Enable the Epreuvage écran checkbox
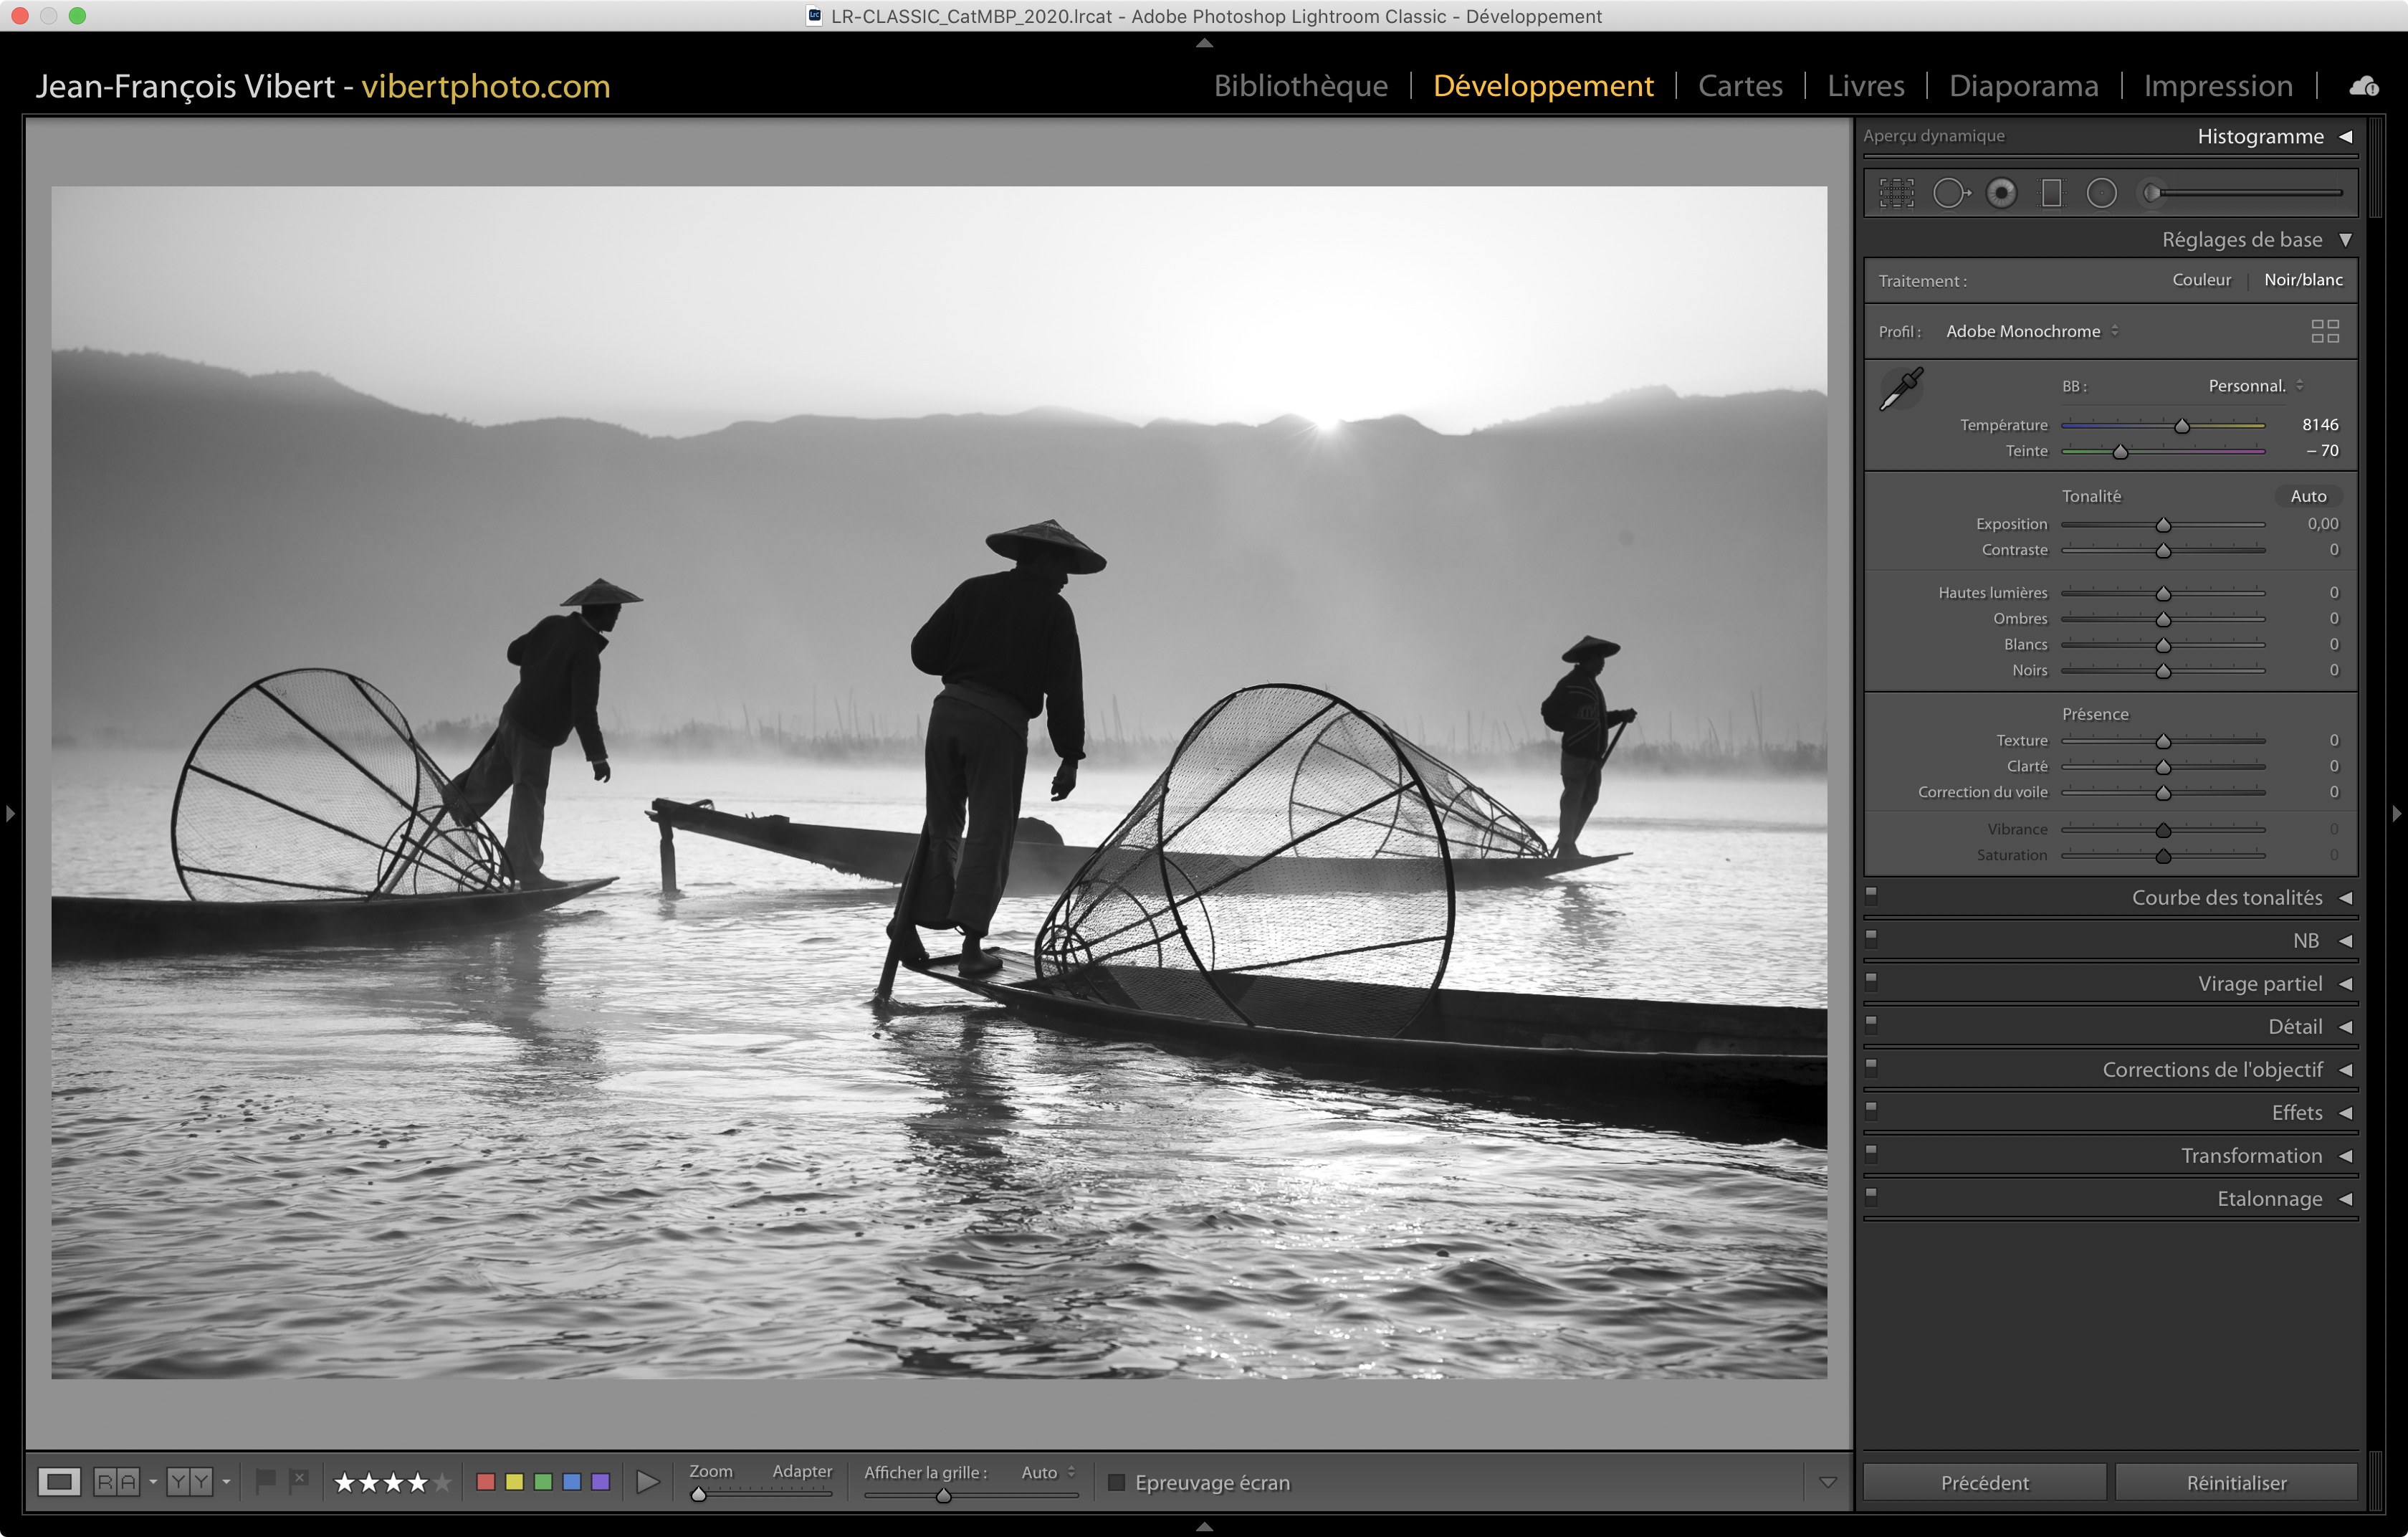 pyautogui.click(x=1117, y=1482)
